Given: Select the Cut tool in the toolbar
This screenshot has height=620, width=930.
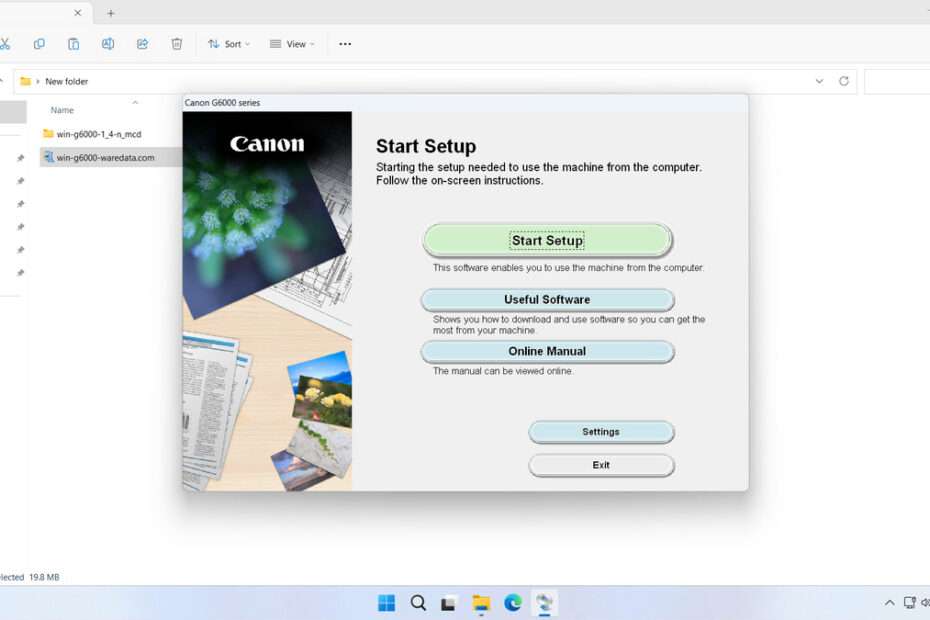Looking at the screenshot, I should pos(5,44).
